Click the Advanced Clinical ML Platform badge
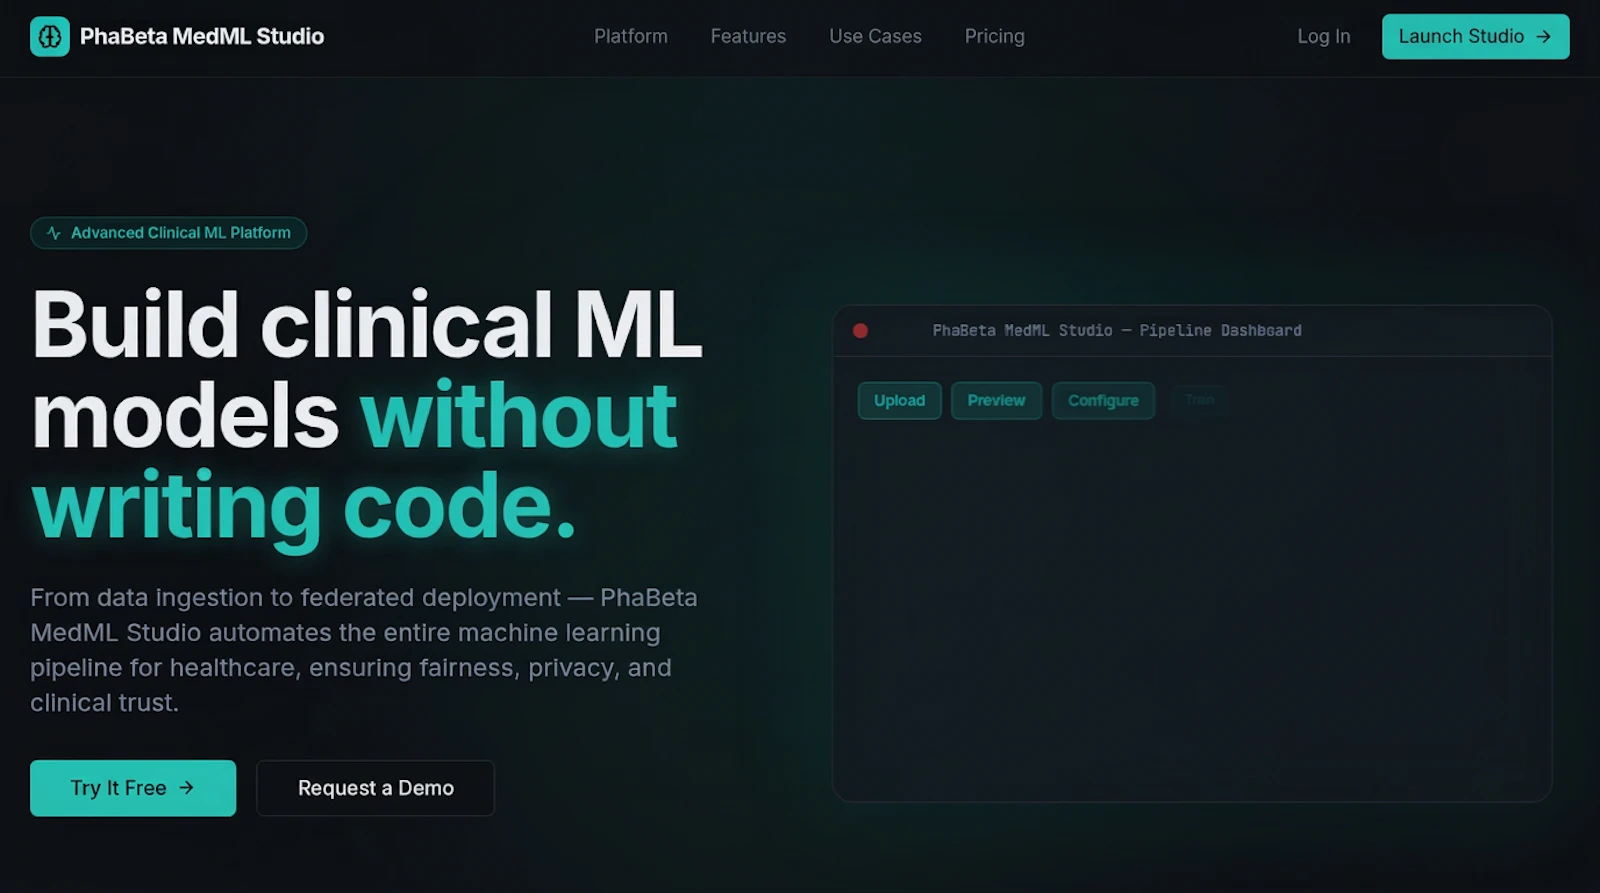 pyautogui.click(x=168, y=233)
